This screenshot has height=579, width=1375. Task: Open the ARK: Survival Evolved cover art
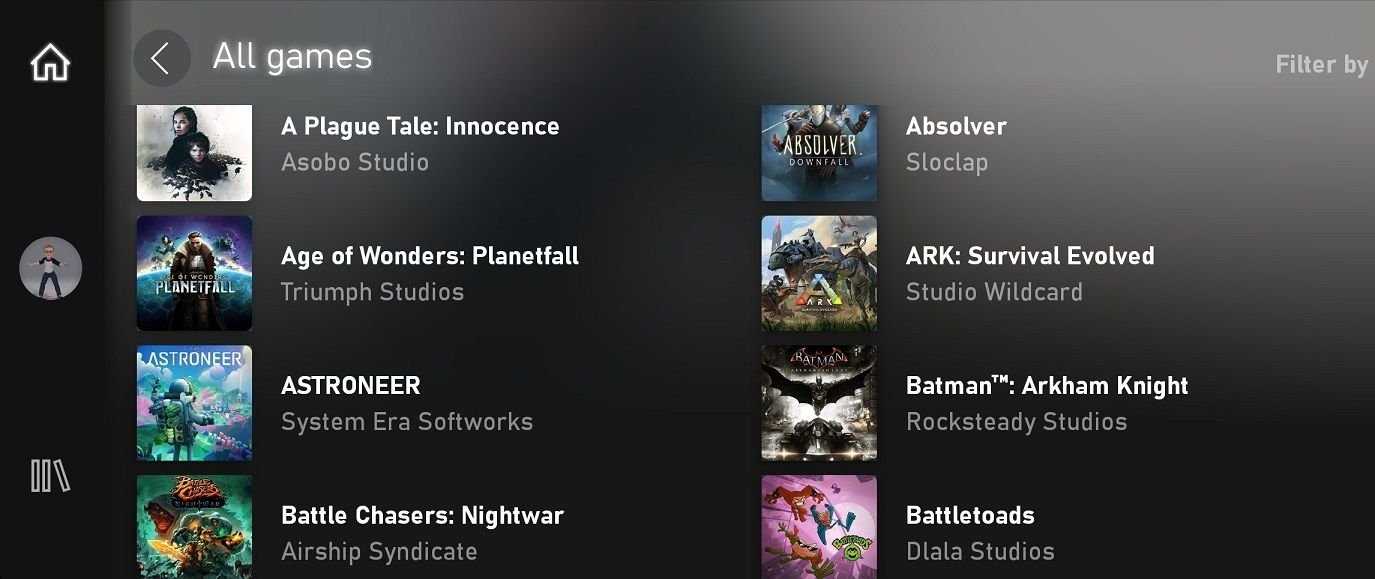tap(819, 273)
